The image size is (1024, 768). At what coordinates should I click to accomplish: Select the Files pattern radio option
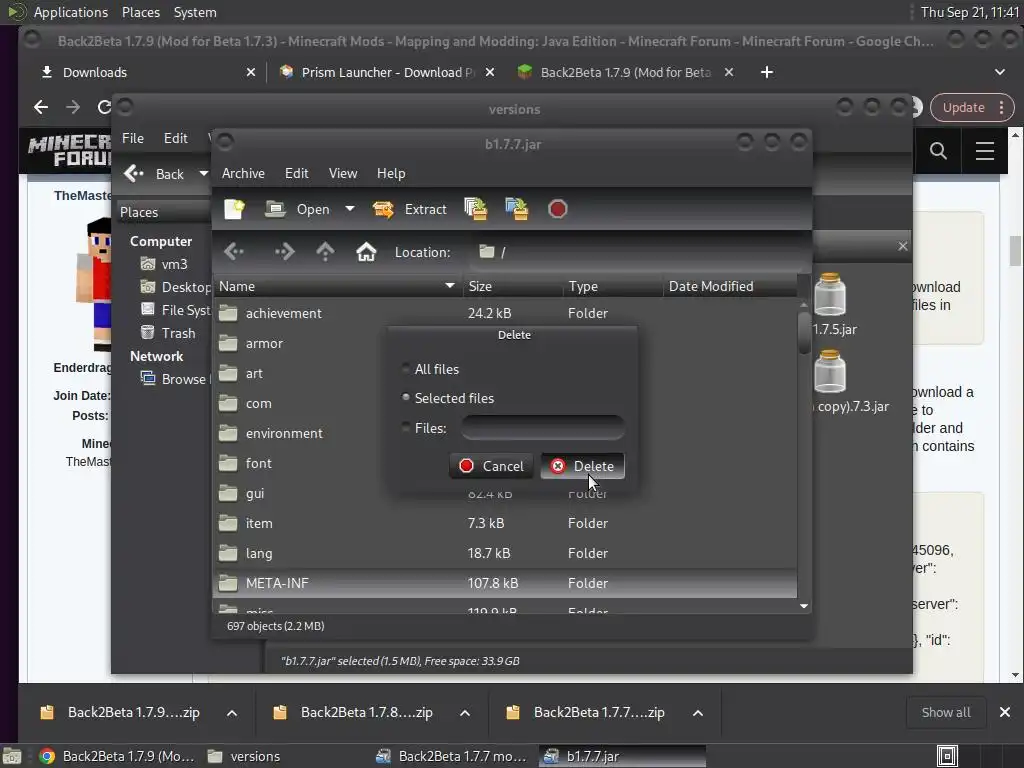(424, 428)
